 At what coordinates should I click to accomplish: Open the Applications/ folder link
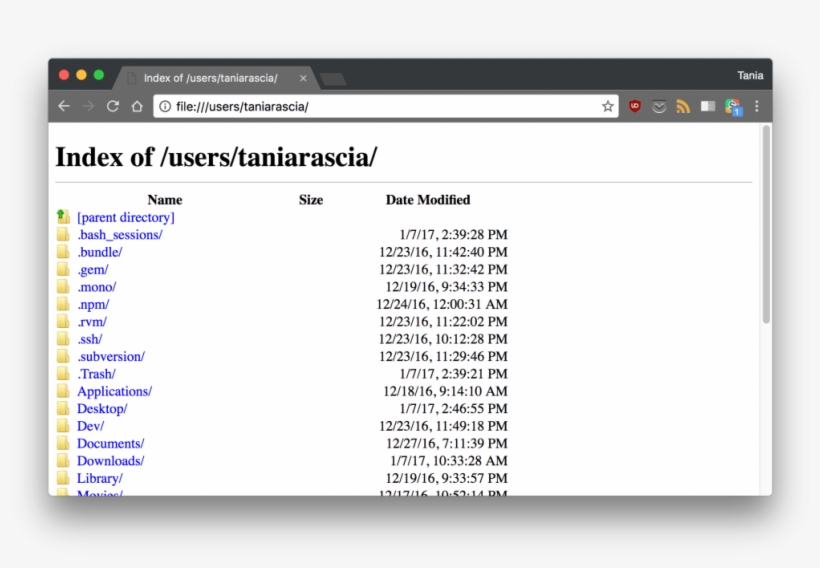(114, 391)
